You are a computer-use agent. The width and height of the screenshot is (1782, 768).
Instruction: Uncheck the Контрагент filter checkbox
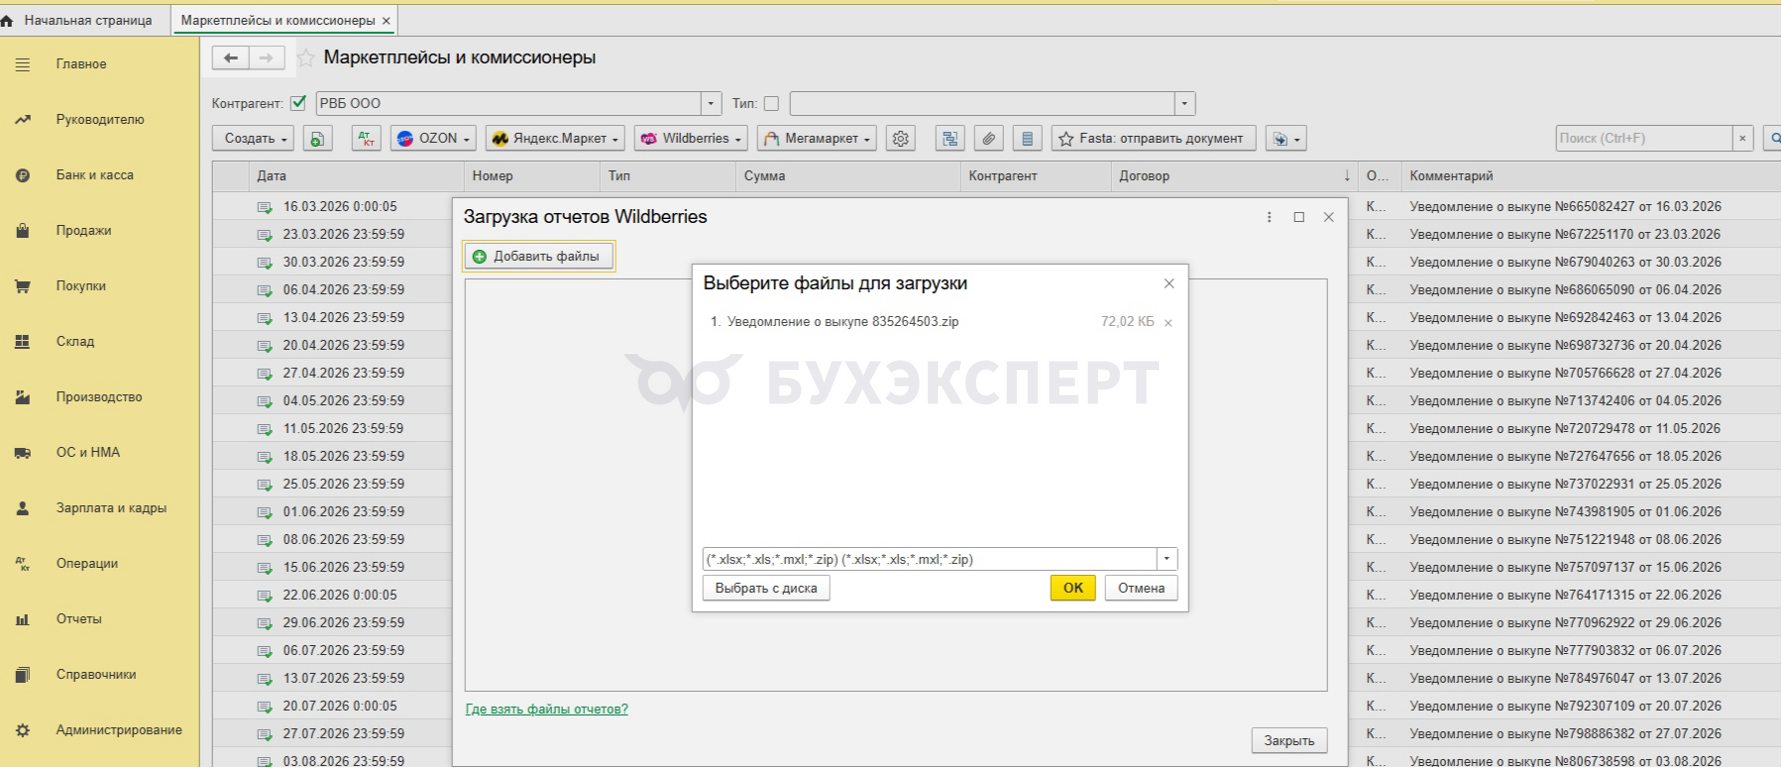coord(298,103)
